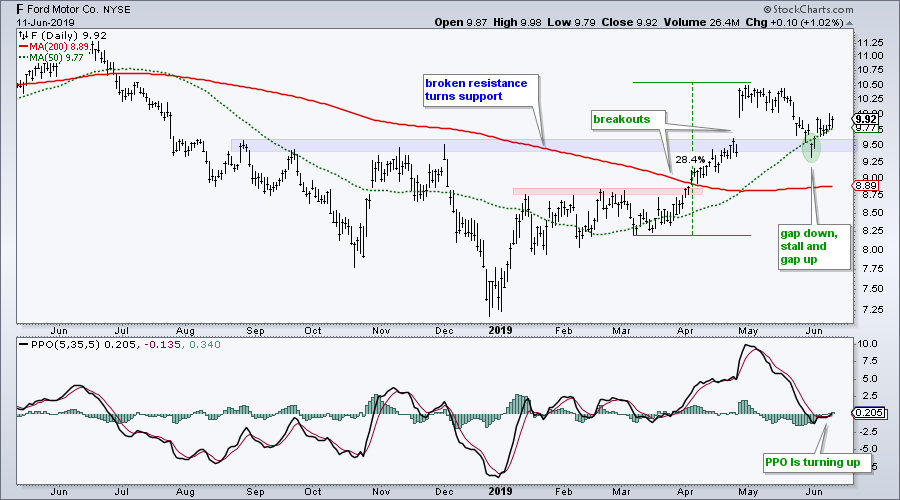This screenshot has height=500, width=900.
Task: Click the May label under the price chart
Action: click(748, 331)
